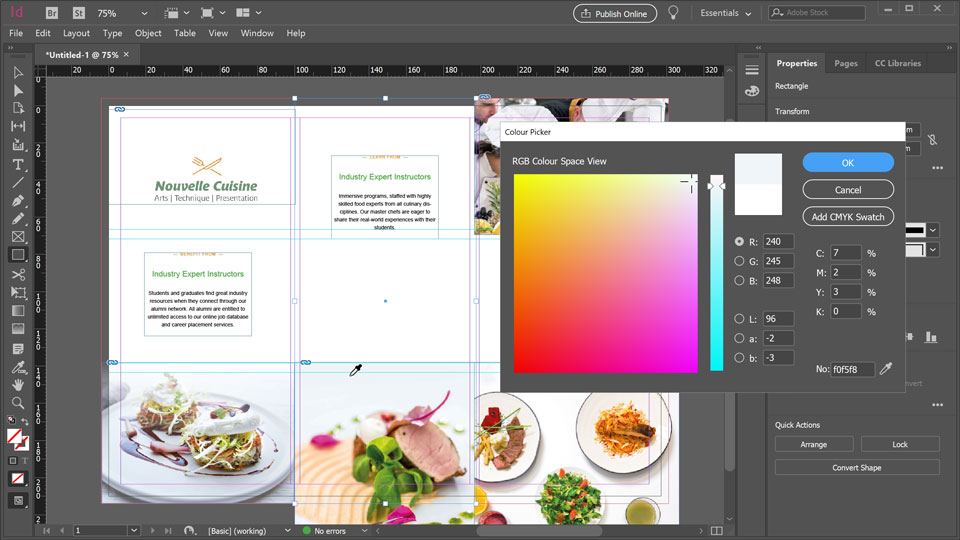Click the Add CMYK Swatch button
960x540 pixels.
[847, 217]
